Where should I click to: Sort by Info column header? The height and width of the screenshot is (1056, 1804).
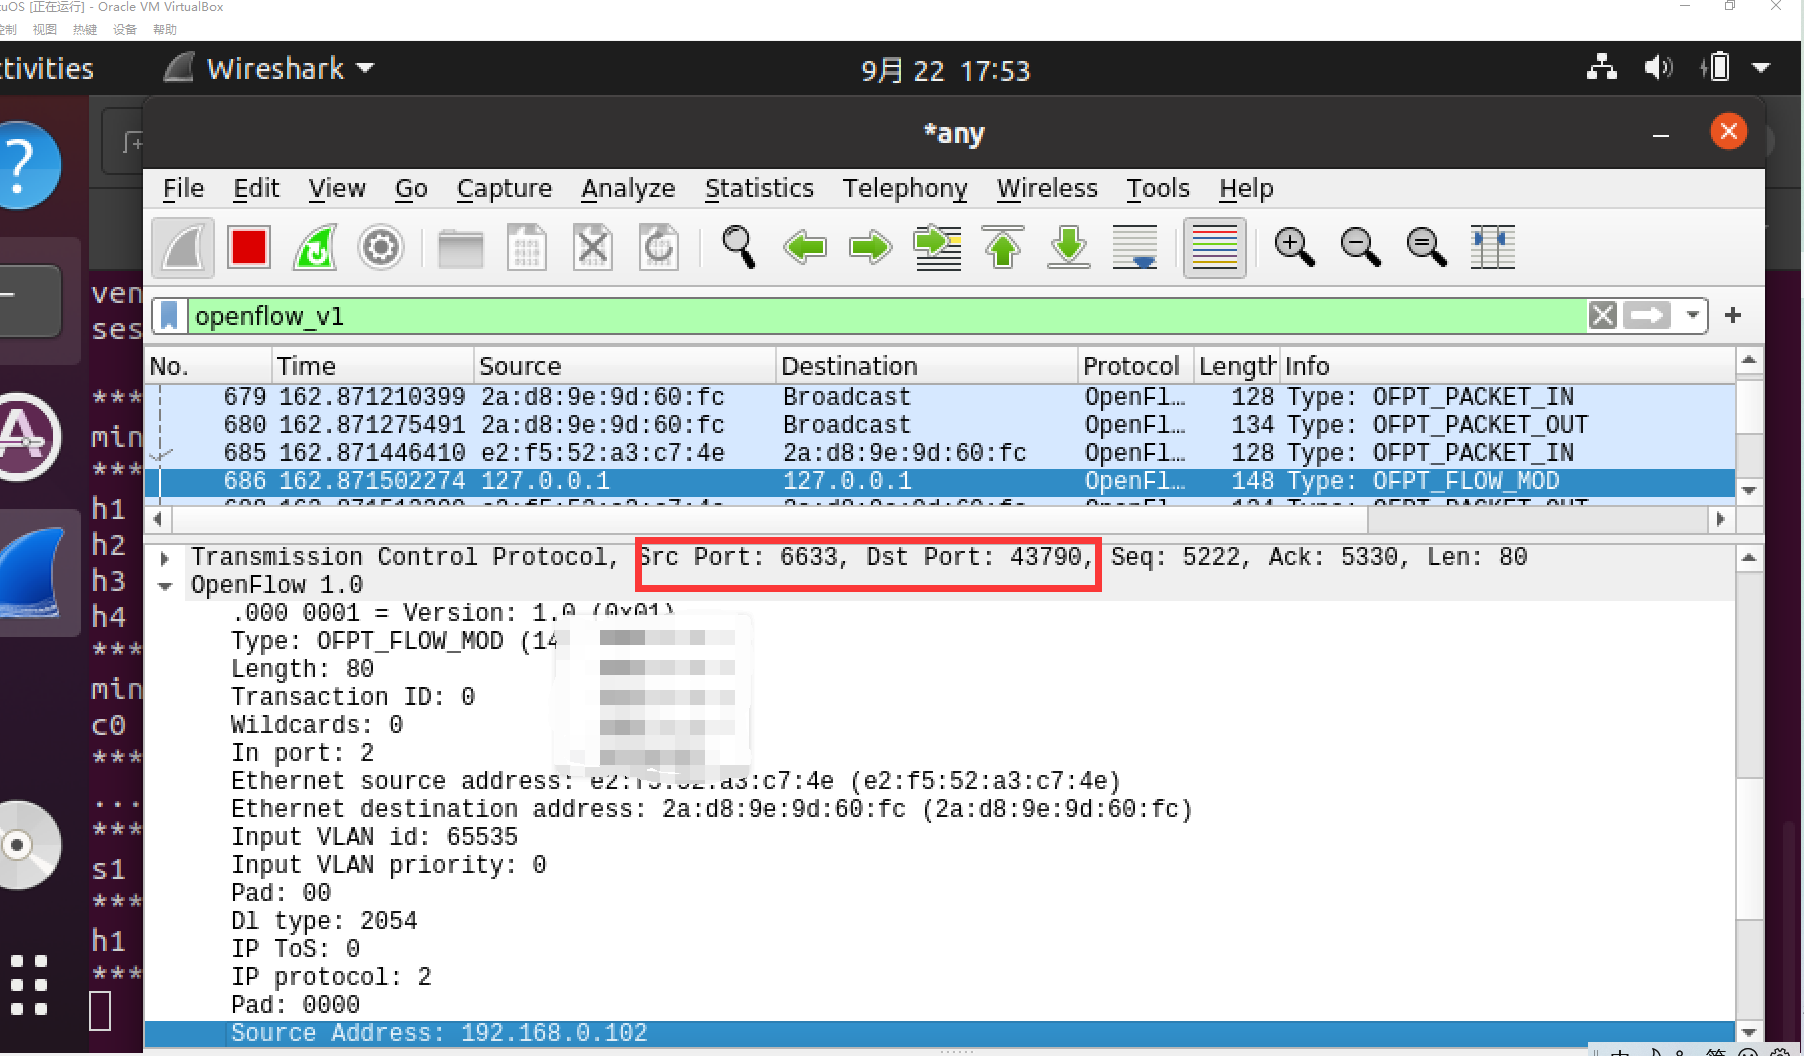tap(1507, 366)
